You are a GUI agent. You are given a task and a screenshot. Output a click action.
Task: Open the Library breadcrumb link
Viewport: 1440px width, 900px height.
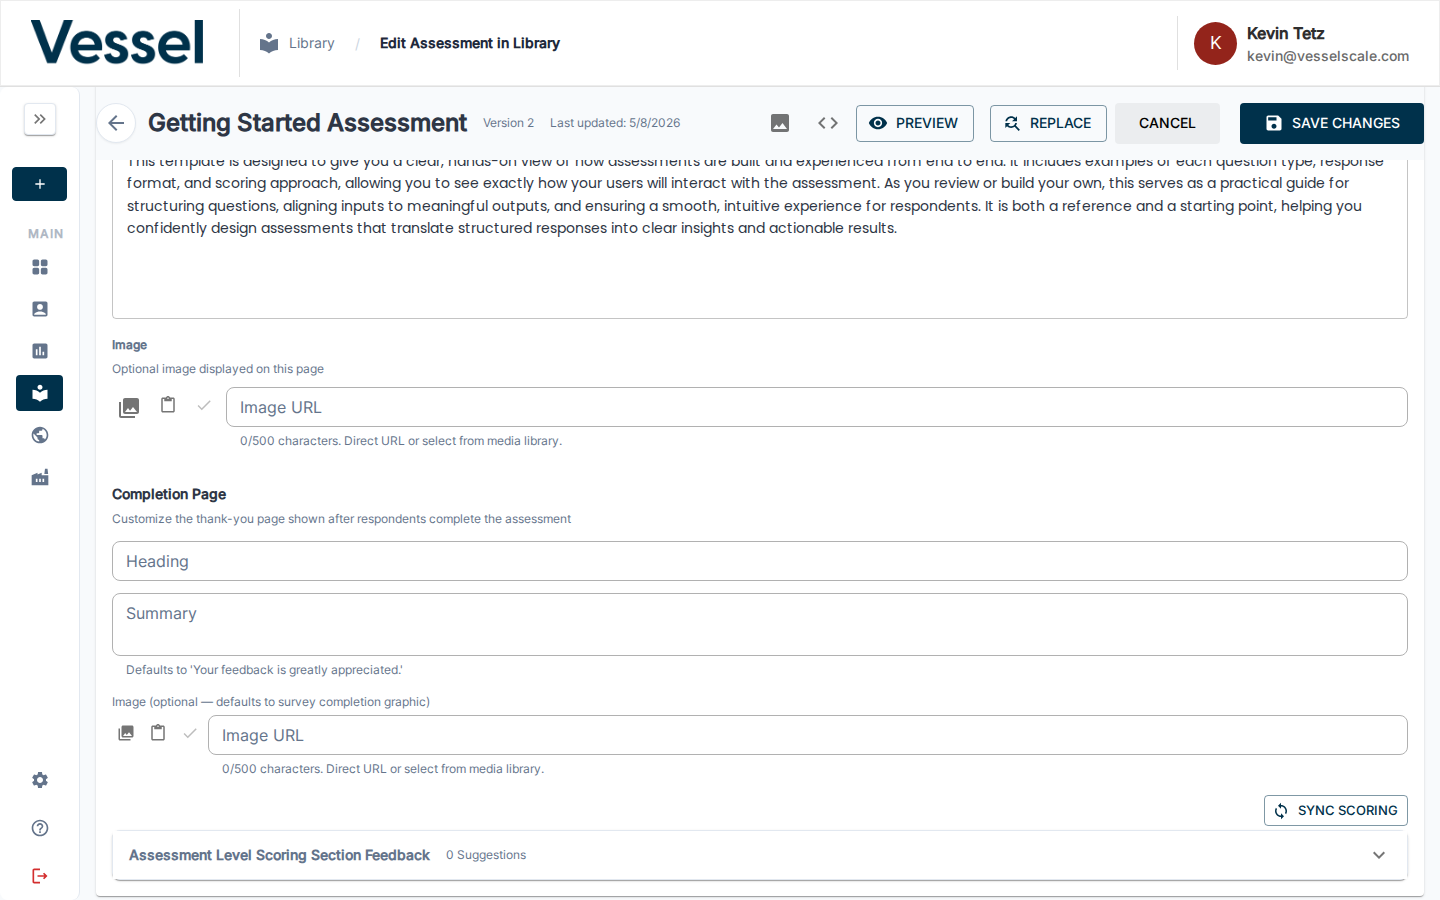pos(312,43)
